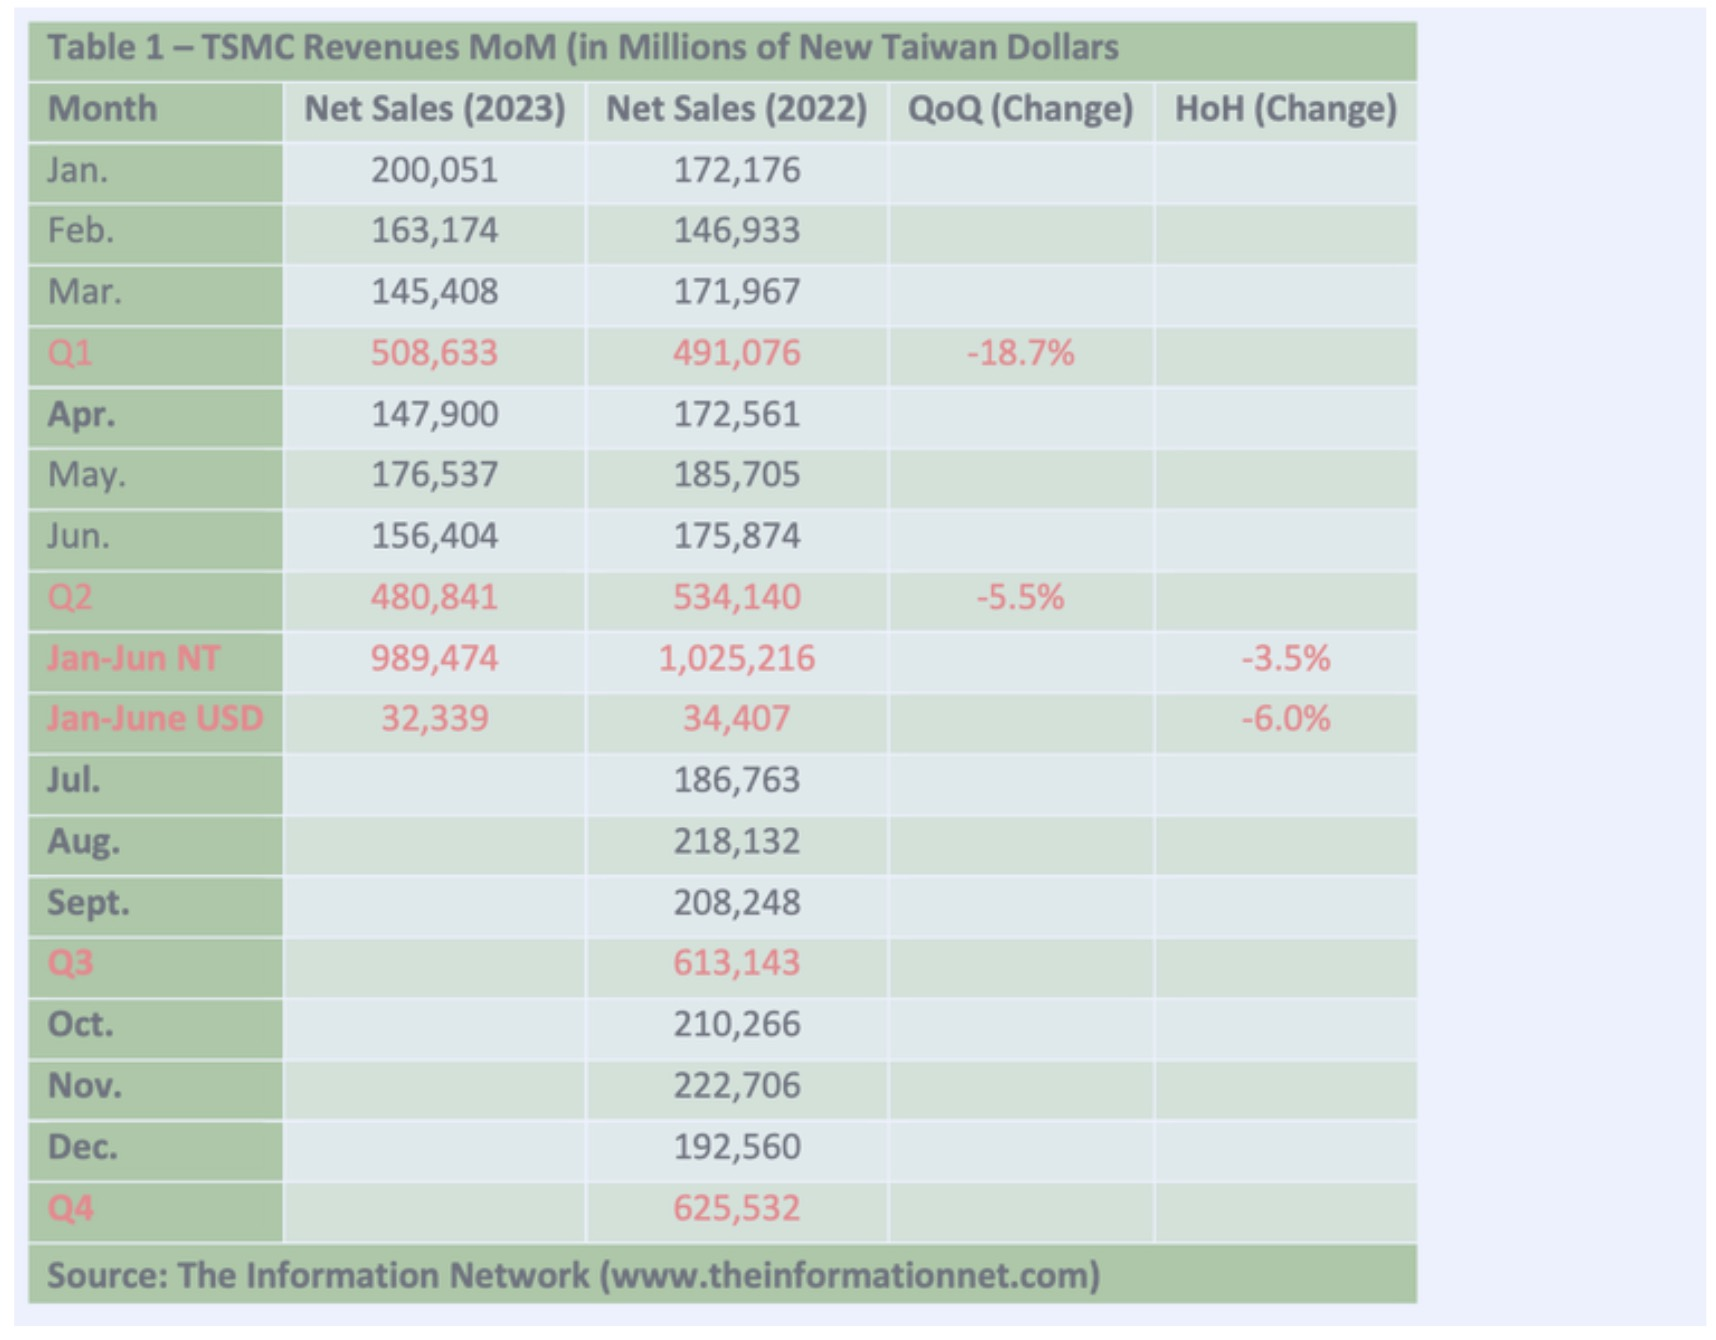
Task: Click the 'Nov.' row label
Action: pyautogui.click(x=84, y=1085)
